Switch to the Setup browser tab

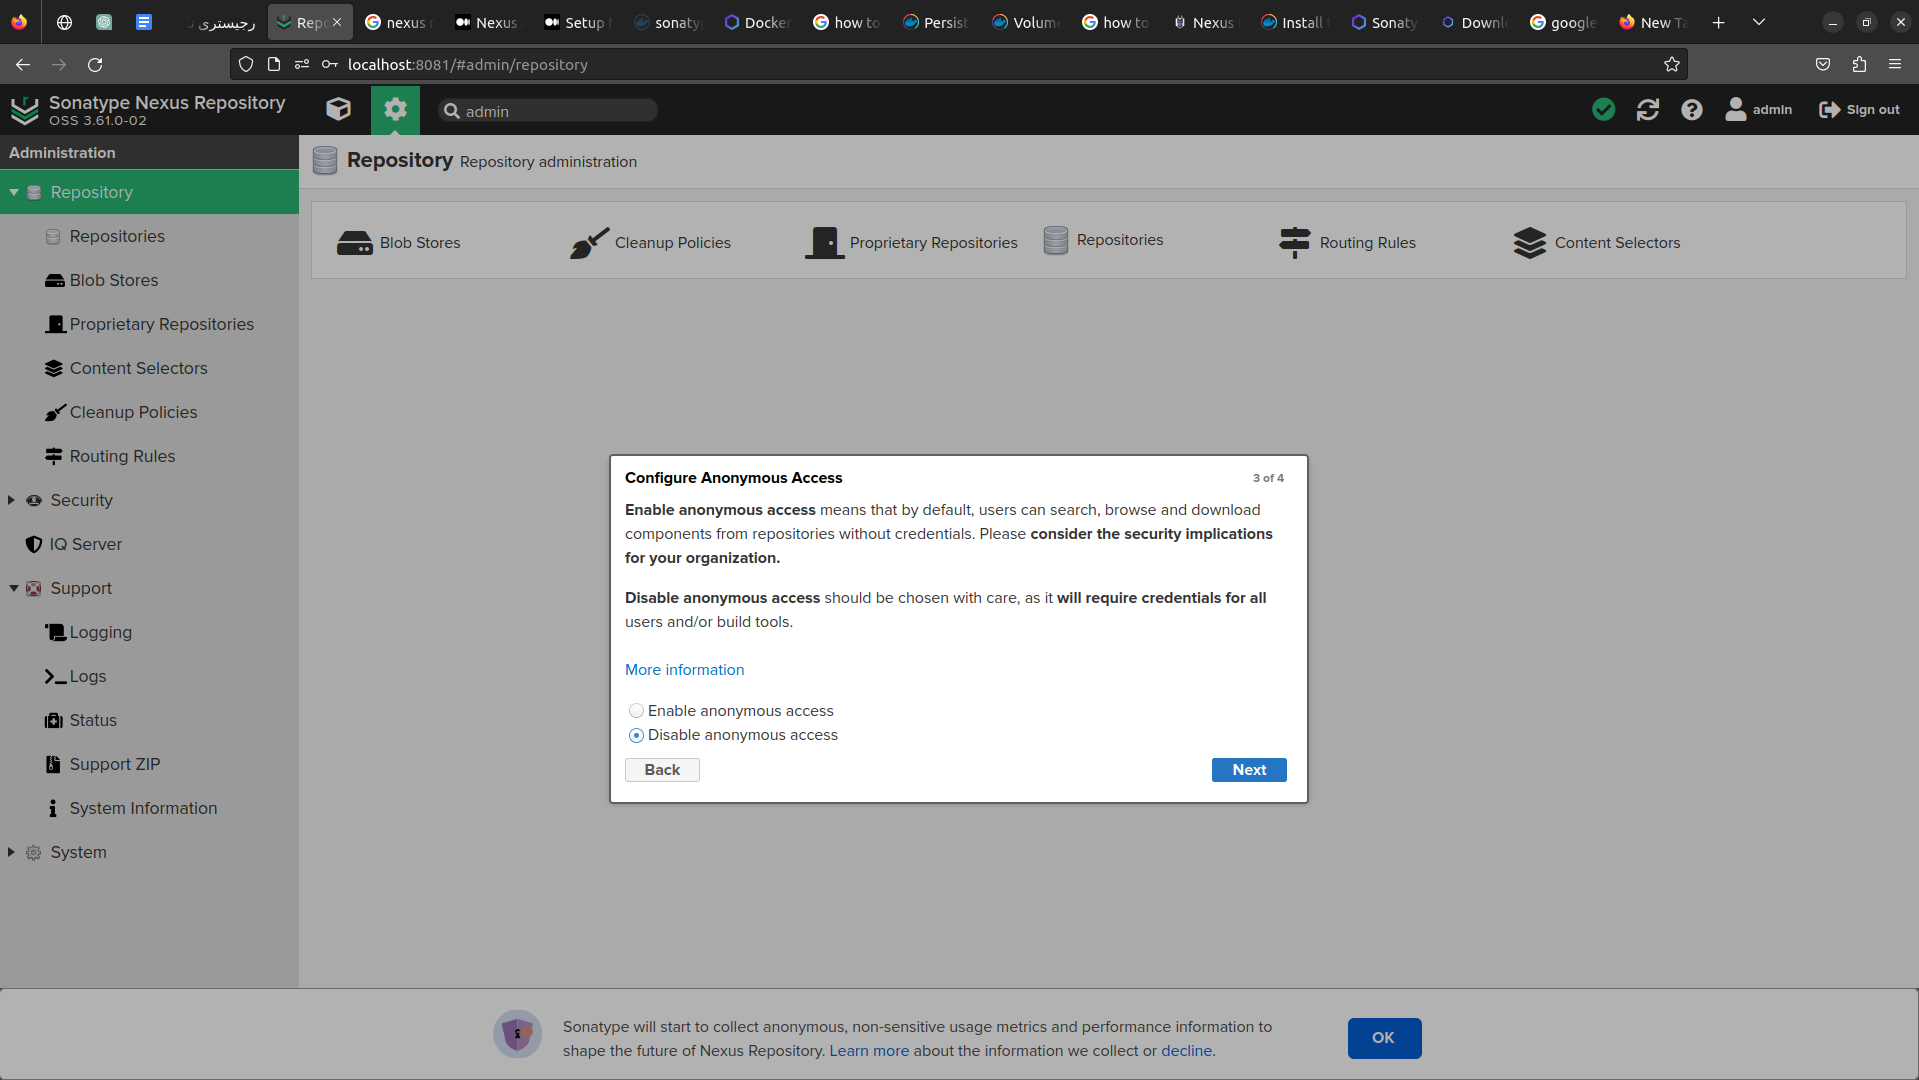(579, 22)
